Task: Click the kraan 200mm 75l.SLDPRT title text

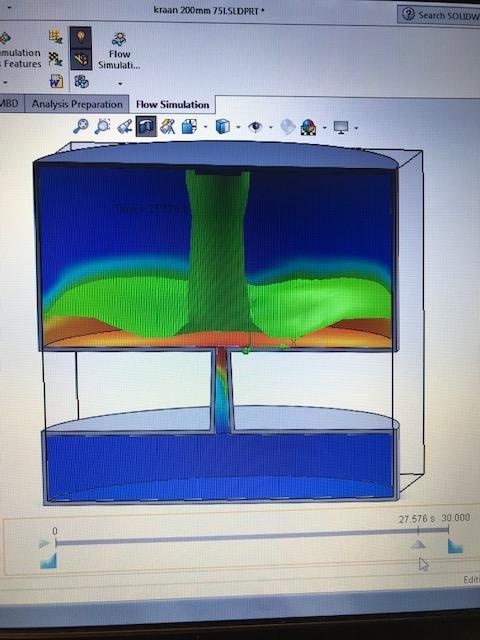Action: pos(209,10)
